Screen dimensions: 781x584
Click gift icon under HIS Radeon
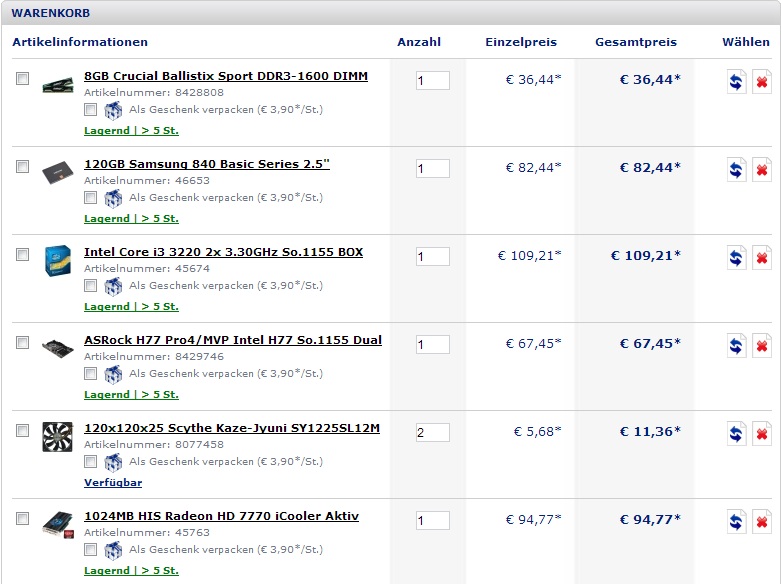click(113, 550)
